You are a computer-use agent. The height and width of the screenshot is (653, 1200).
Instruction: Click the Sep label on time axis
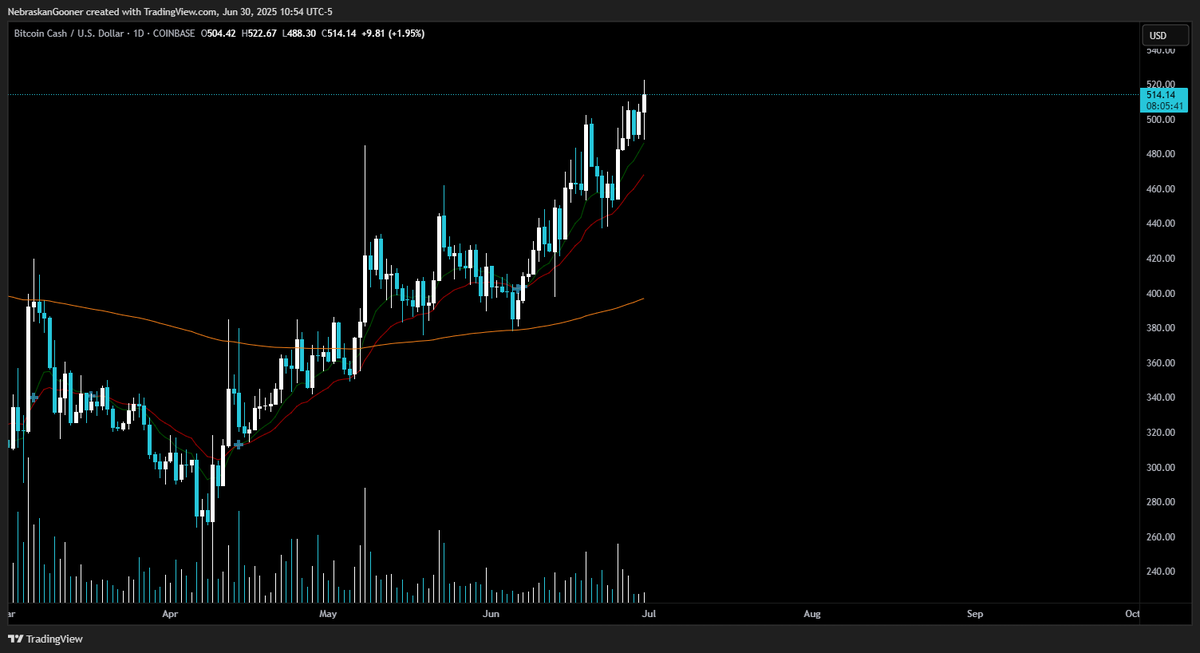point(975,613)
